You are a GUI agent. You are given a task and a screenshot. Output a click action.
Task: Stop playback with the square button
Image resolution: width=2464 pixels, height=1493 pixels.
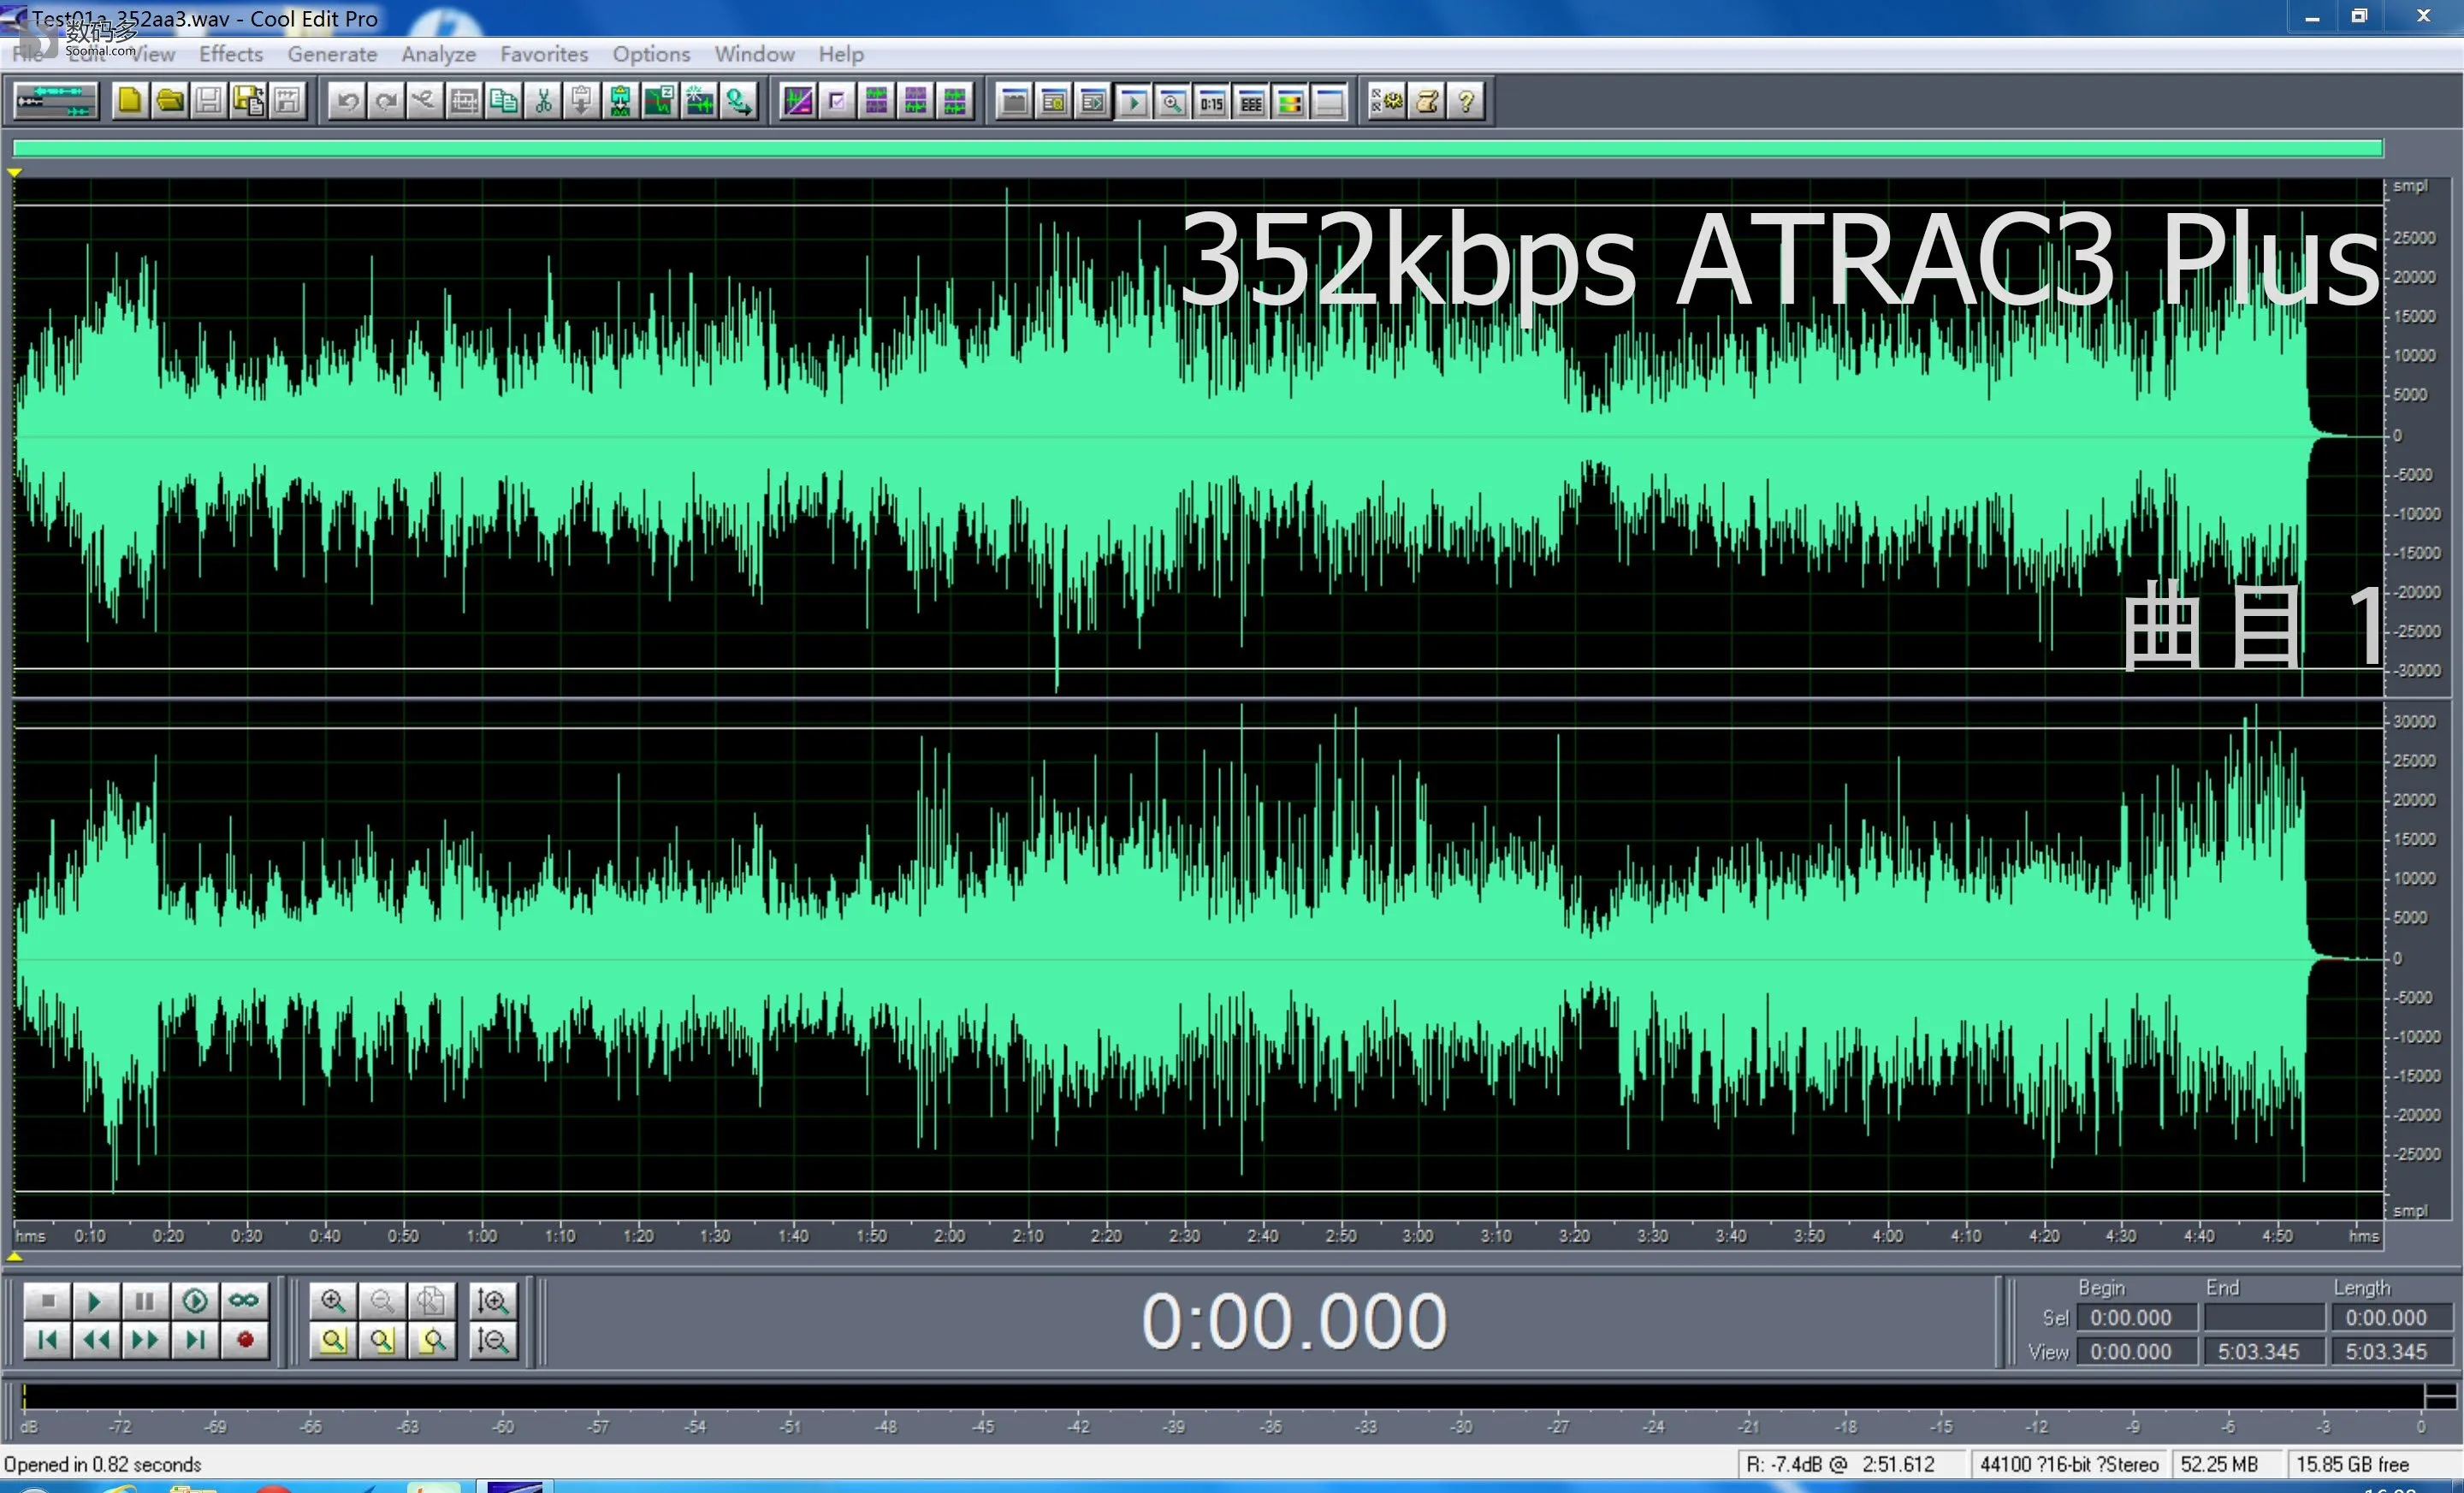tap(47, 1301)
